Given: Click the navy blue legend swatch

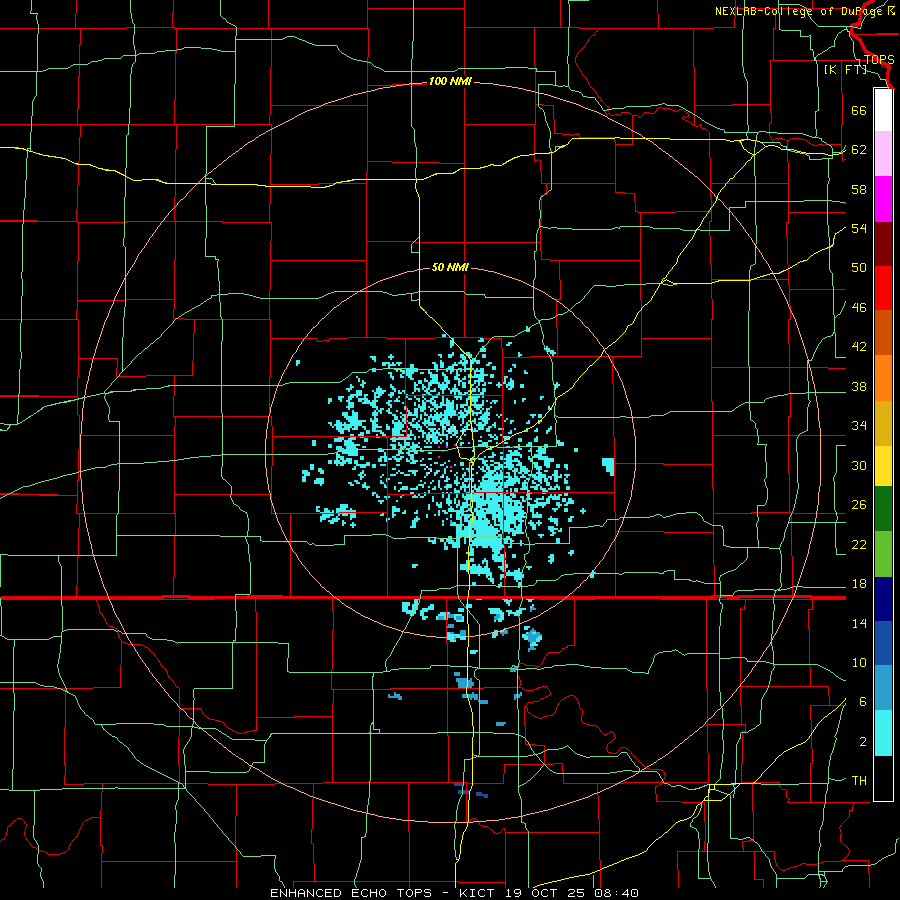Looking at the screenshot, I should [x=883, y=599].
